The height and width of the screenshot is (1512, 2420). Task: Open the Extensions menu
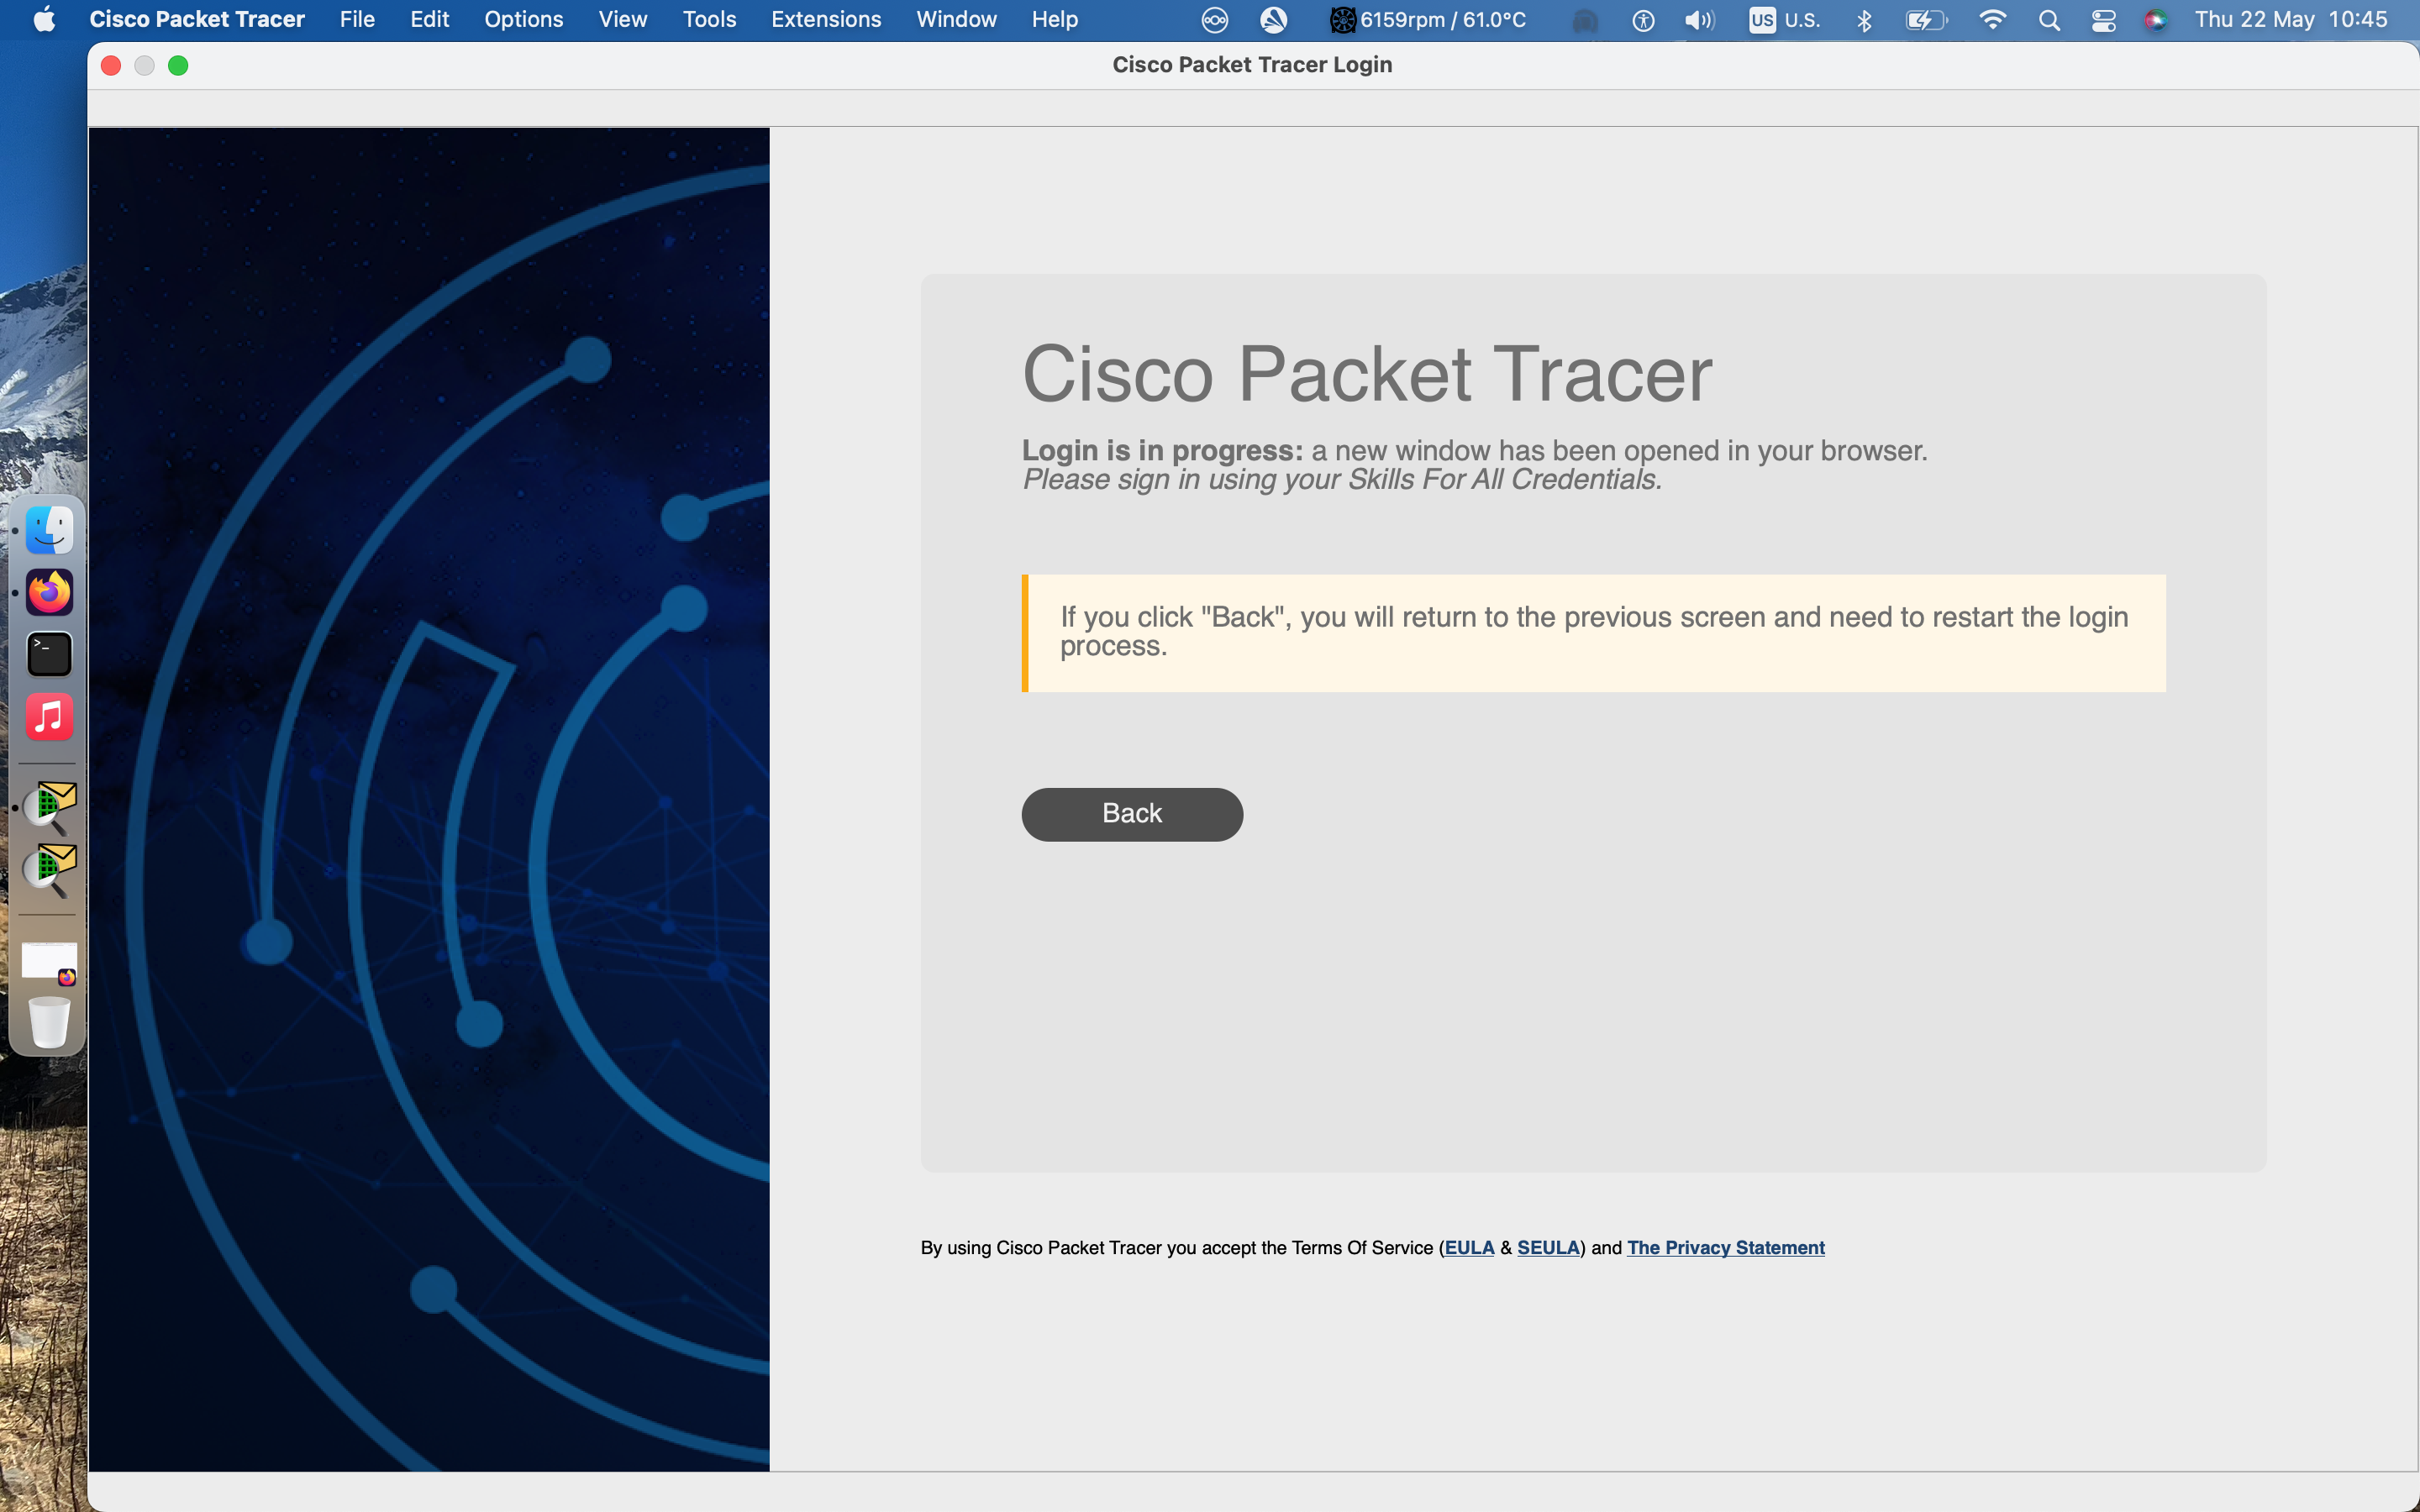click(x=825, y=20)
